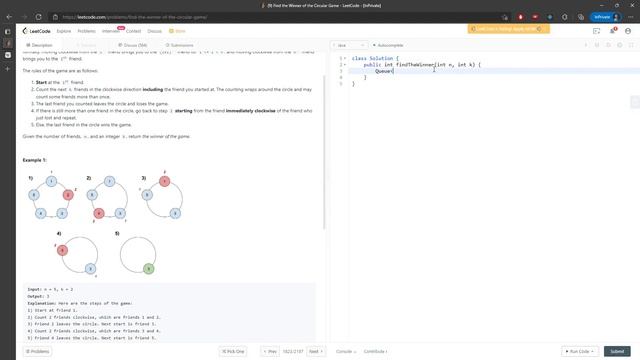640x360 pixels.
Task: Open the Discuss nav item
Action: pos(154,31)
